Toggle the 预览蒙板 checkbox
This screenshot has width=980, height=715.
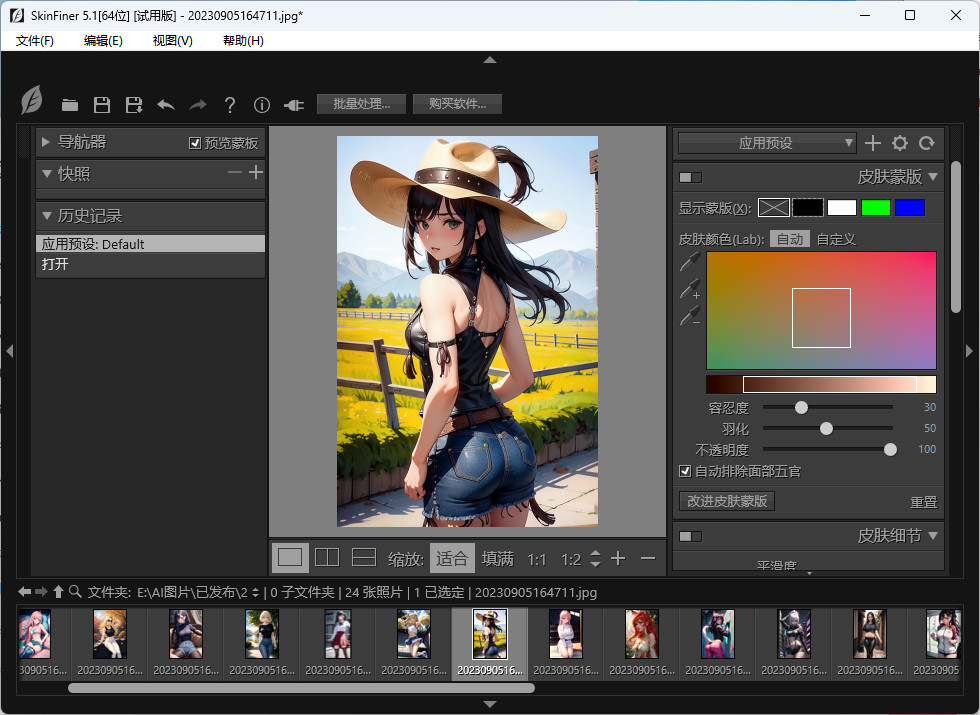pos(195,143)
